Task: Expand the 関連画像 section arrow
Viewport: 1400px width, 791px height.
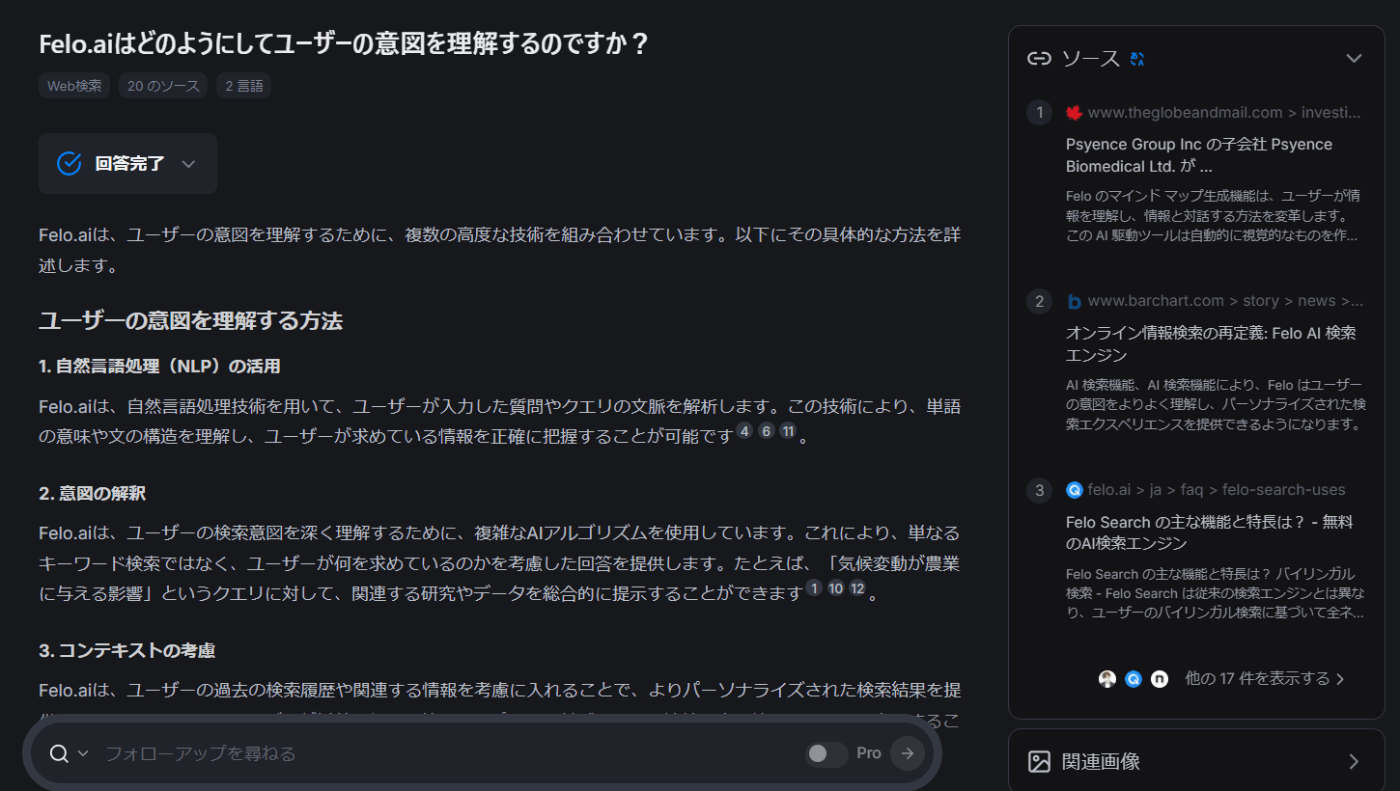Action: (x=1354, y=762)
